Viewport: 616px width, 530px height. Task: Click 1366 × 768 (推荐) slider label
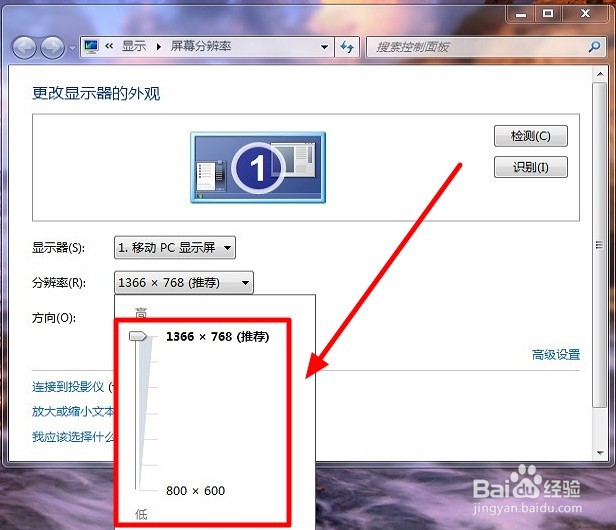pos(218,337)
